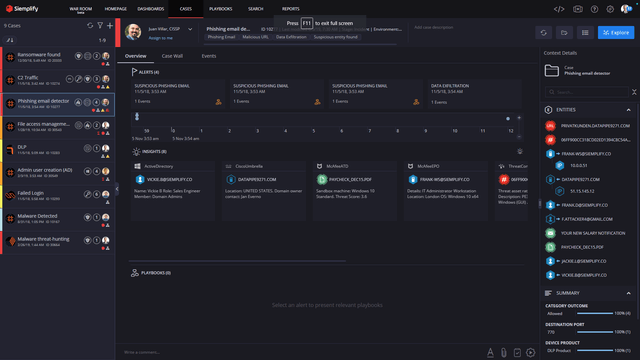Click the blue Explore button
This screenshot has height=360, width=640.
[616, 33]
